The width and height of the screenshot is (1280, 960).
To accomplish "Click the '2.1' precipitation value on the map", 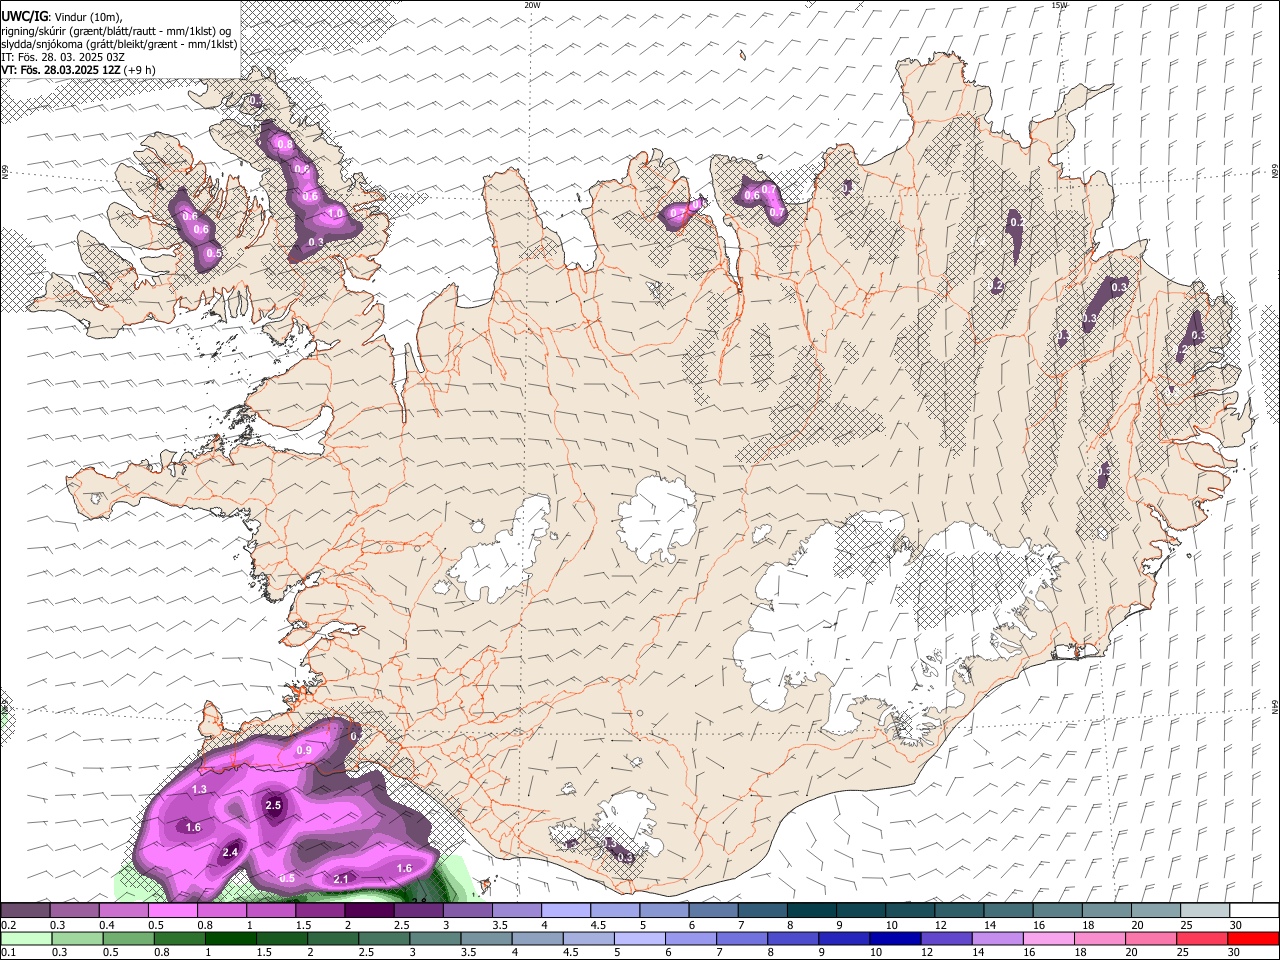I will click(x=341, y=879).
